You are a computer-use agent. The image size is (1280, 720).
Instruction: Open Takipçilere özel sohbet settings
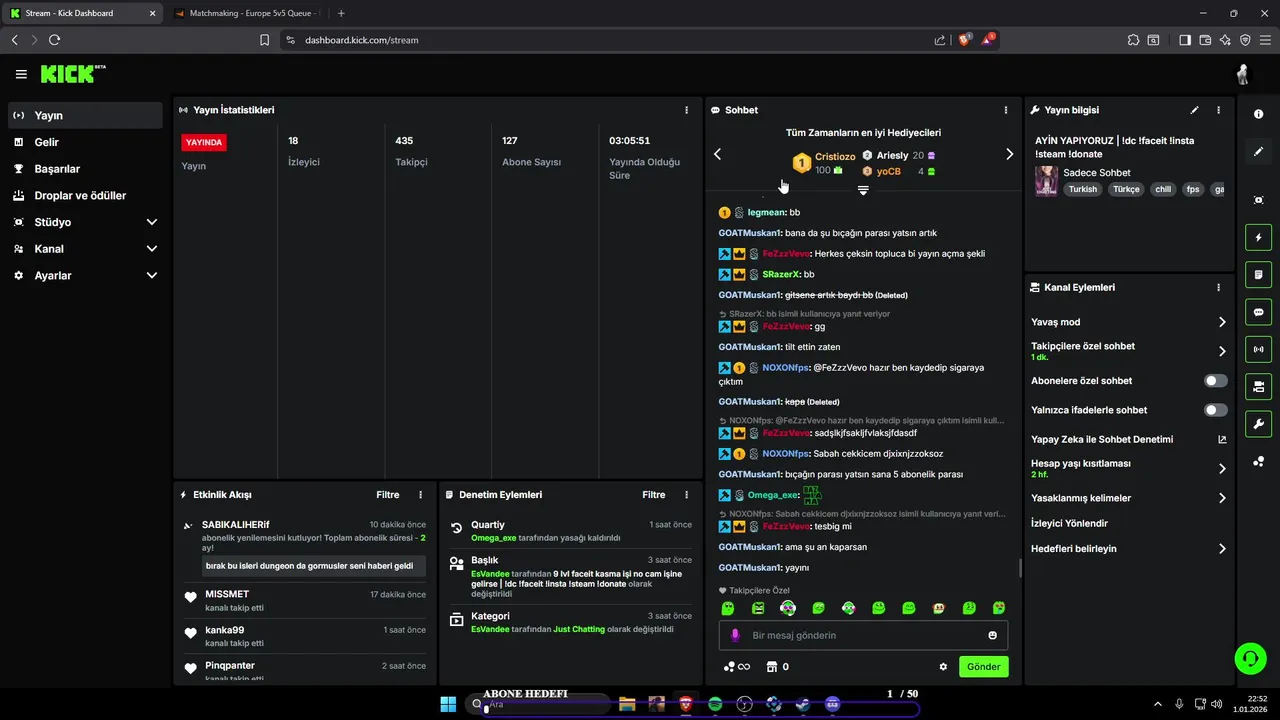coord(1129,351)
